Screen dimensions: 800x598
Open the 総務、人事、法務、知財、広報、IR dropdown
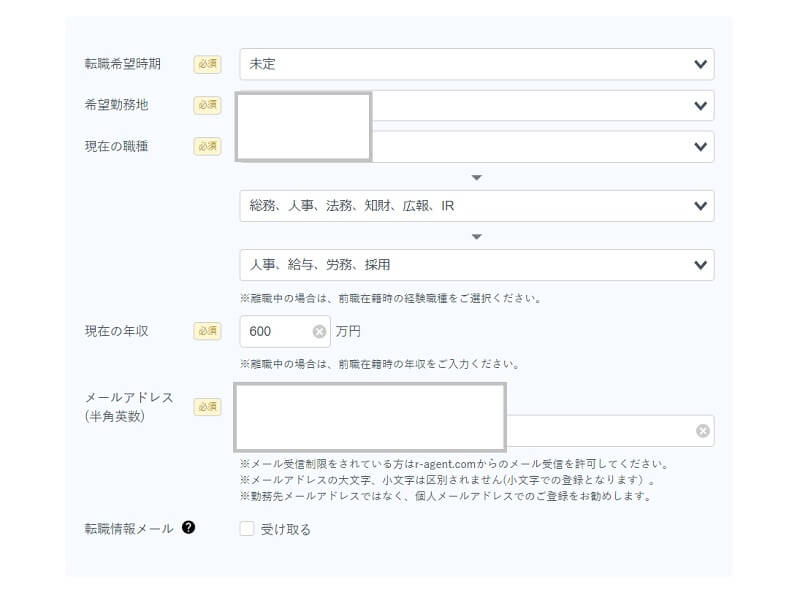pos(476,206)
